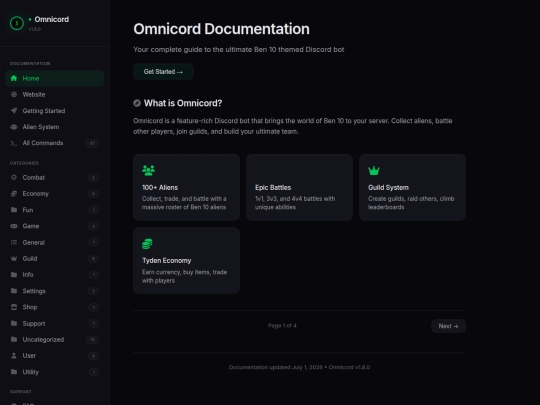Click the General list icon

pyautogui.click(x=14, y=242)
